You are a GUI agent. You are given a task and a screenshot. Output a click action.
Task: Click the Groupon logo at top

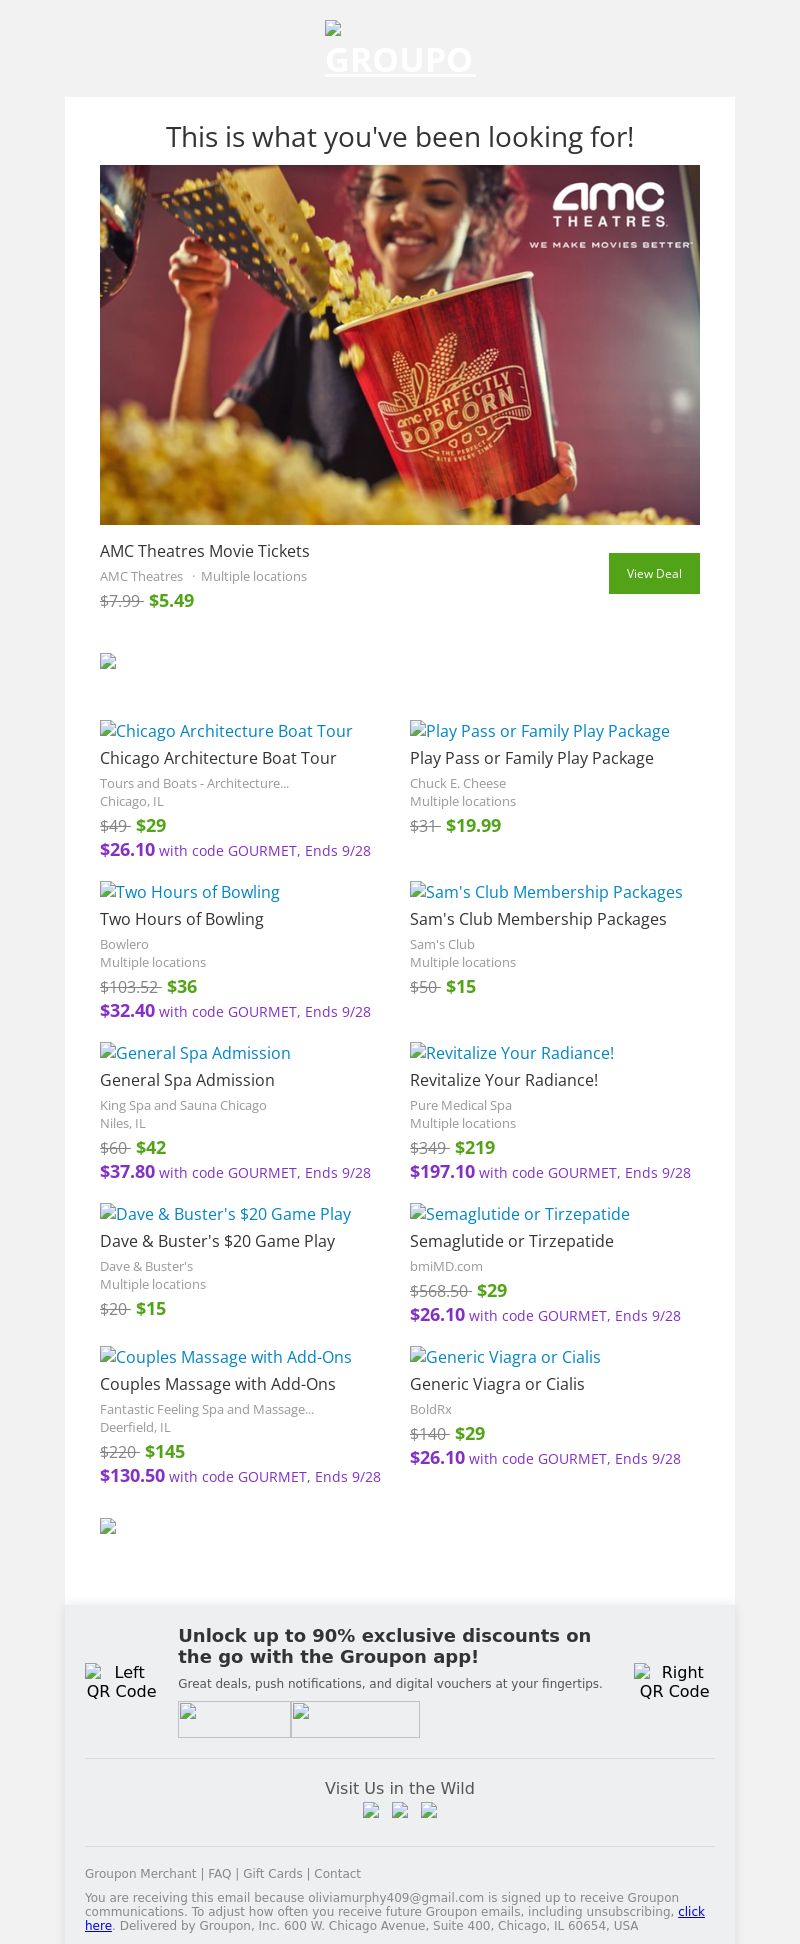click(x=400, y=50)
